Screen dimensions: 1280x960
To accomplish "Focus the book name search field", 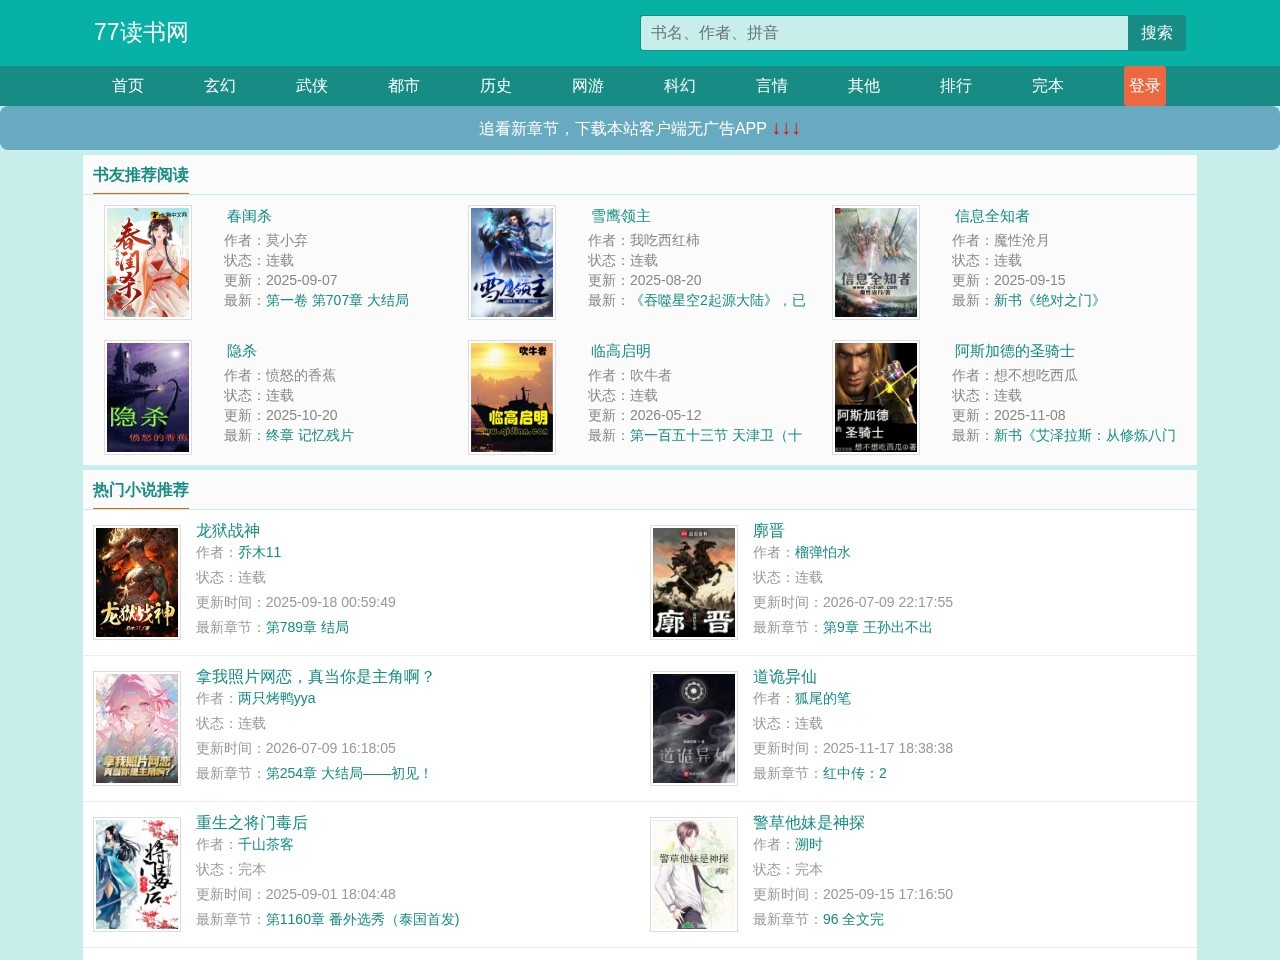I will point(884,33).
